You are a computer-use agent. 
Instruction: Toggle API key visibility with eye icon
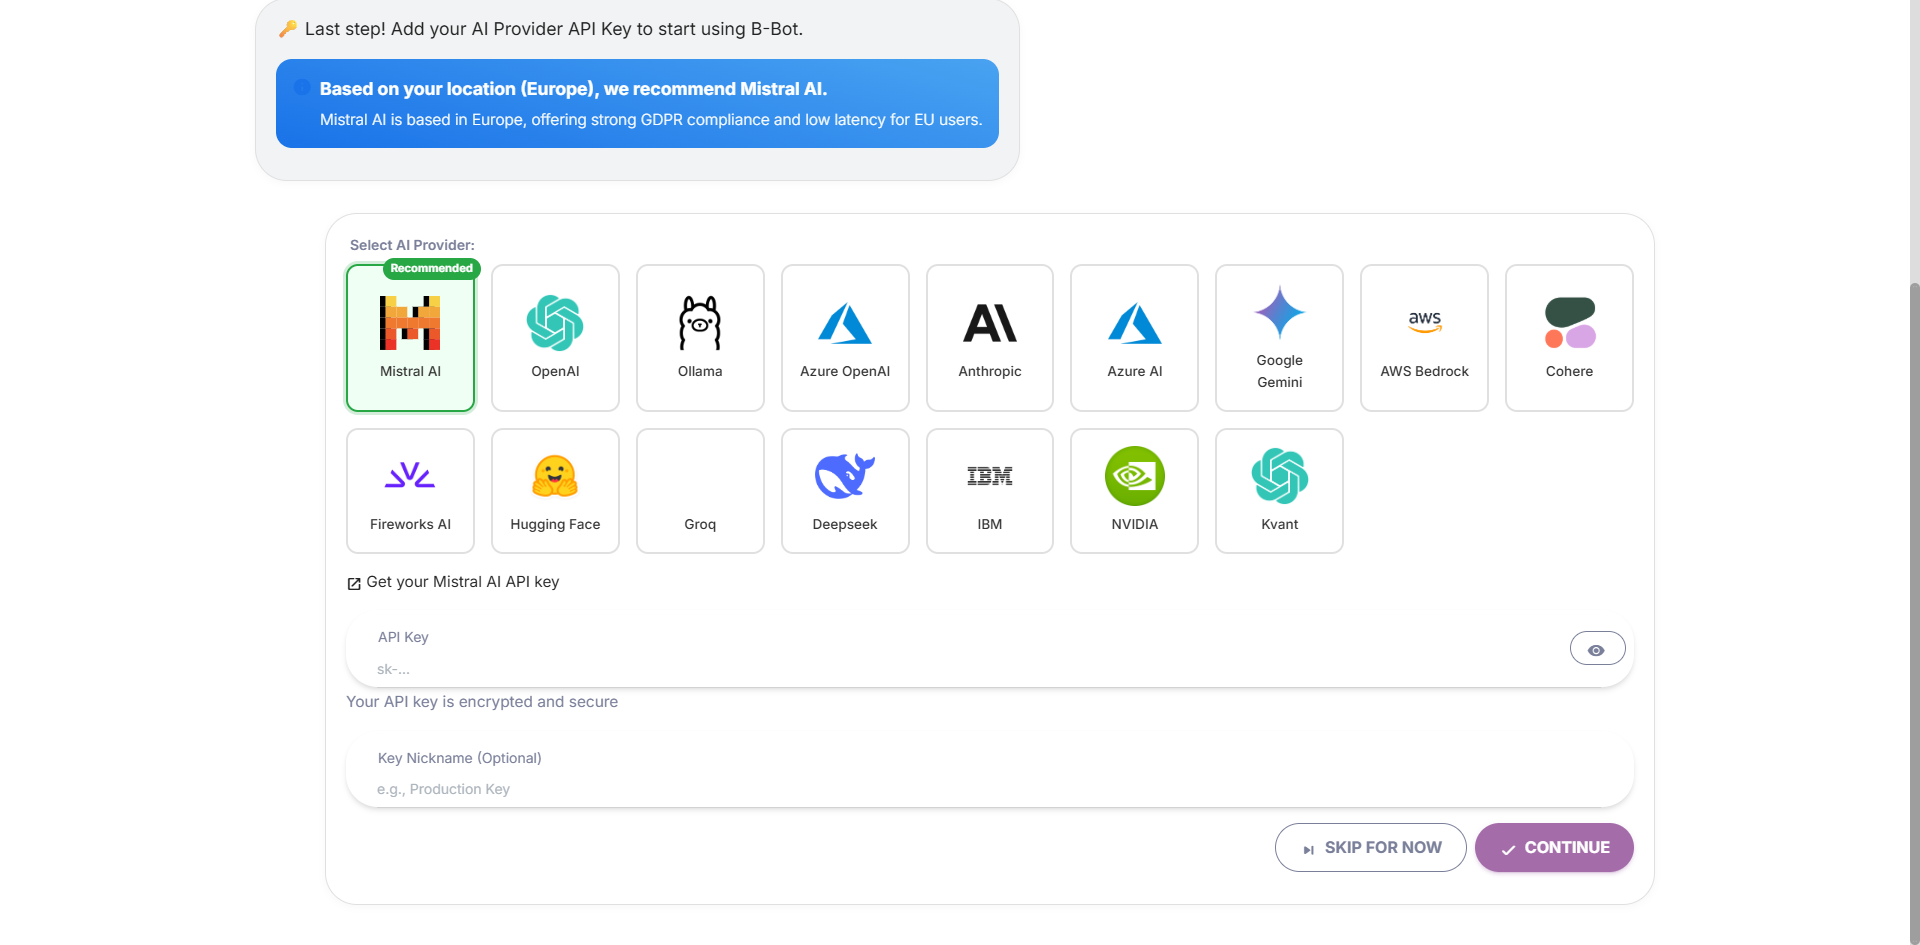pos(1597,648)
